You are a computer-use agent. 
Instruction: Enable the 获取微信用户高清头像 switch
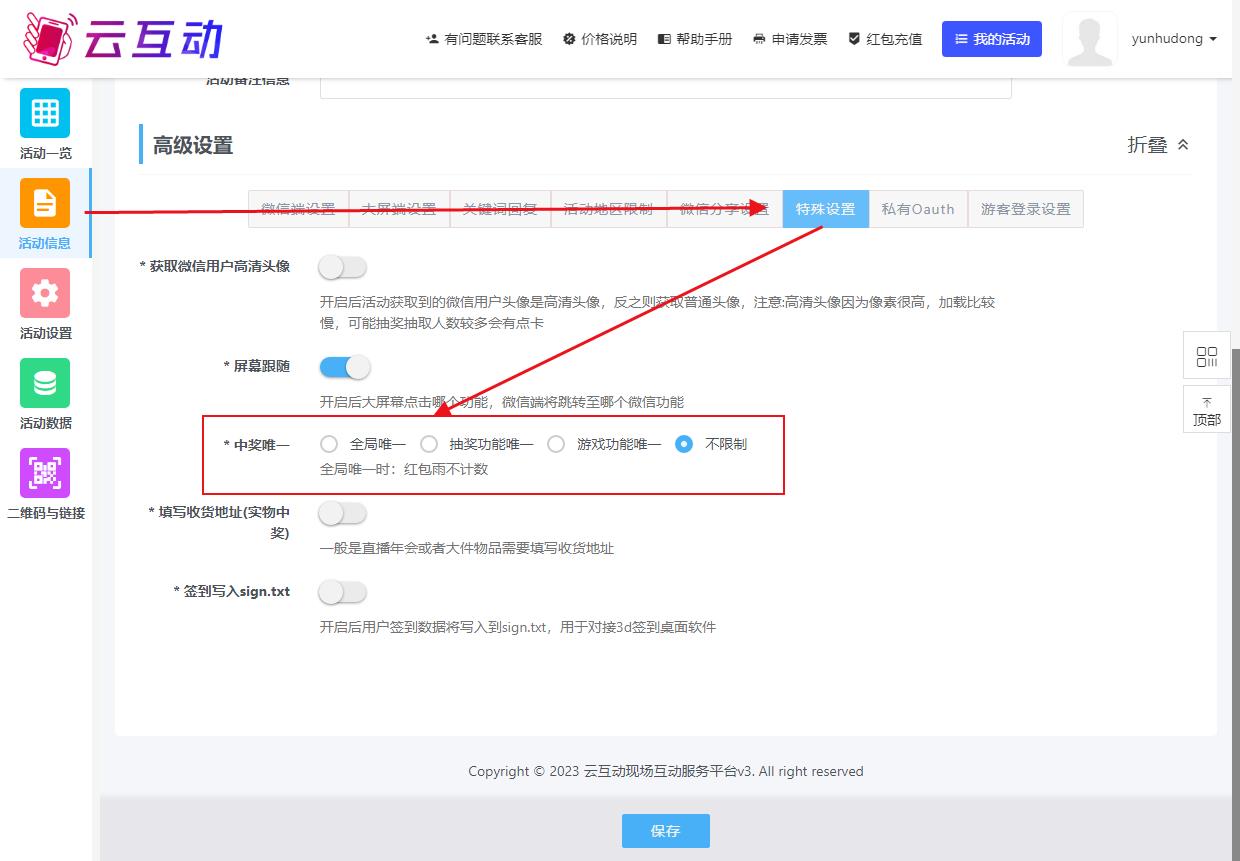click(343, 267)
